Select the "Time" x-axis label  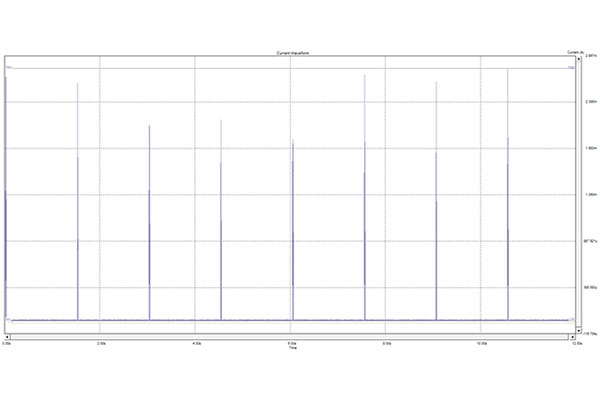[292, 349]
